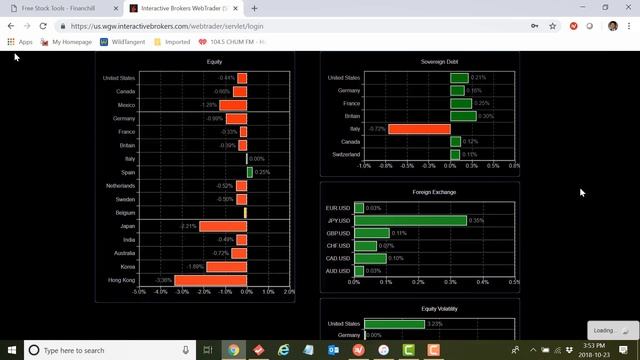Click the CAD.USD Foreign Exchange bar
Image resolution: width=640 pixels, height=360 pixels.
click(x=370, y=258)
